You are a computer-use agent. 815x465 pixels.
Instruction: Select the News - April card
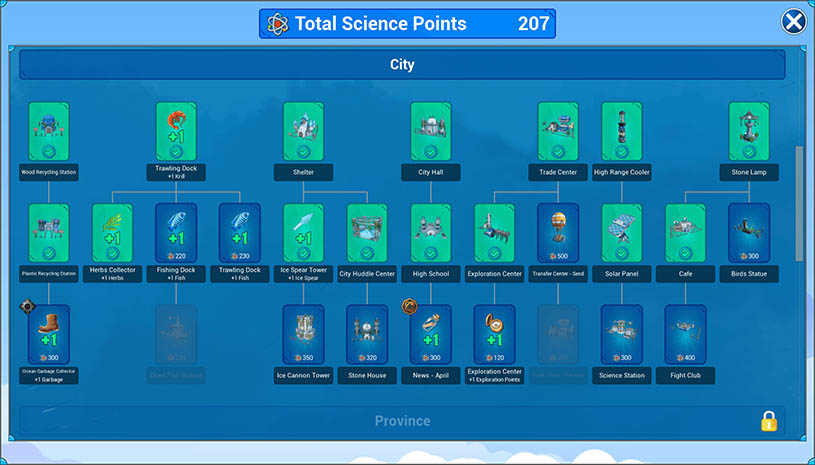coord(431,334)
